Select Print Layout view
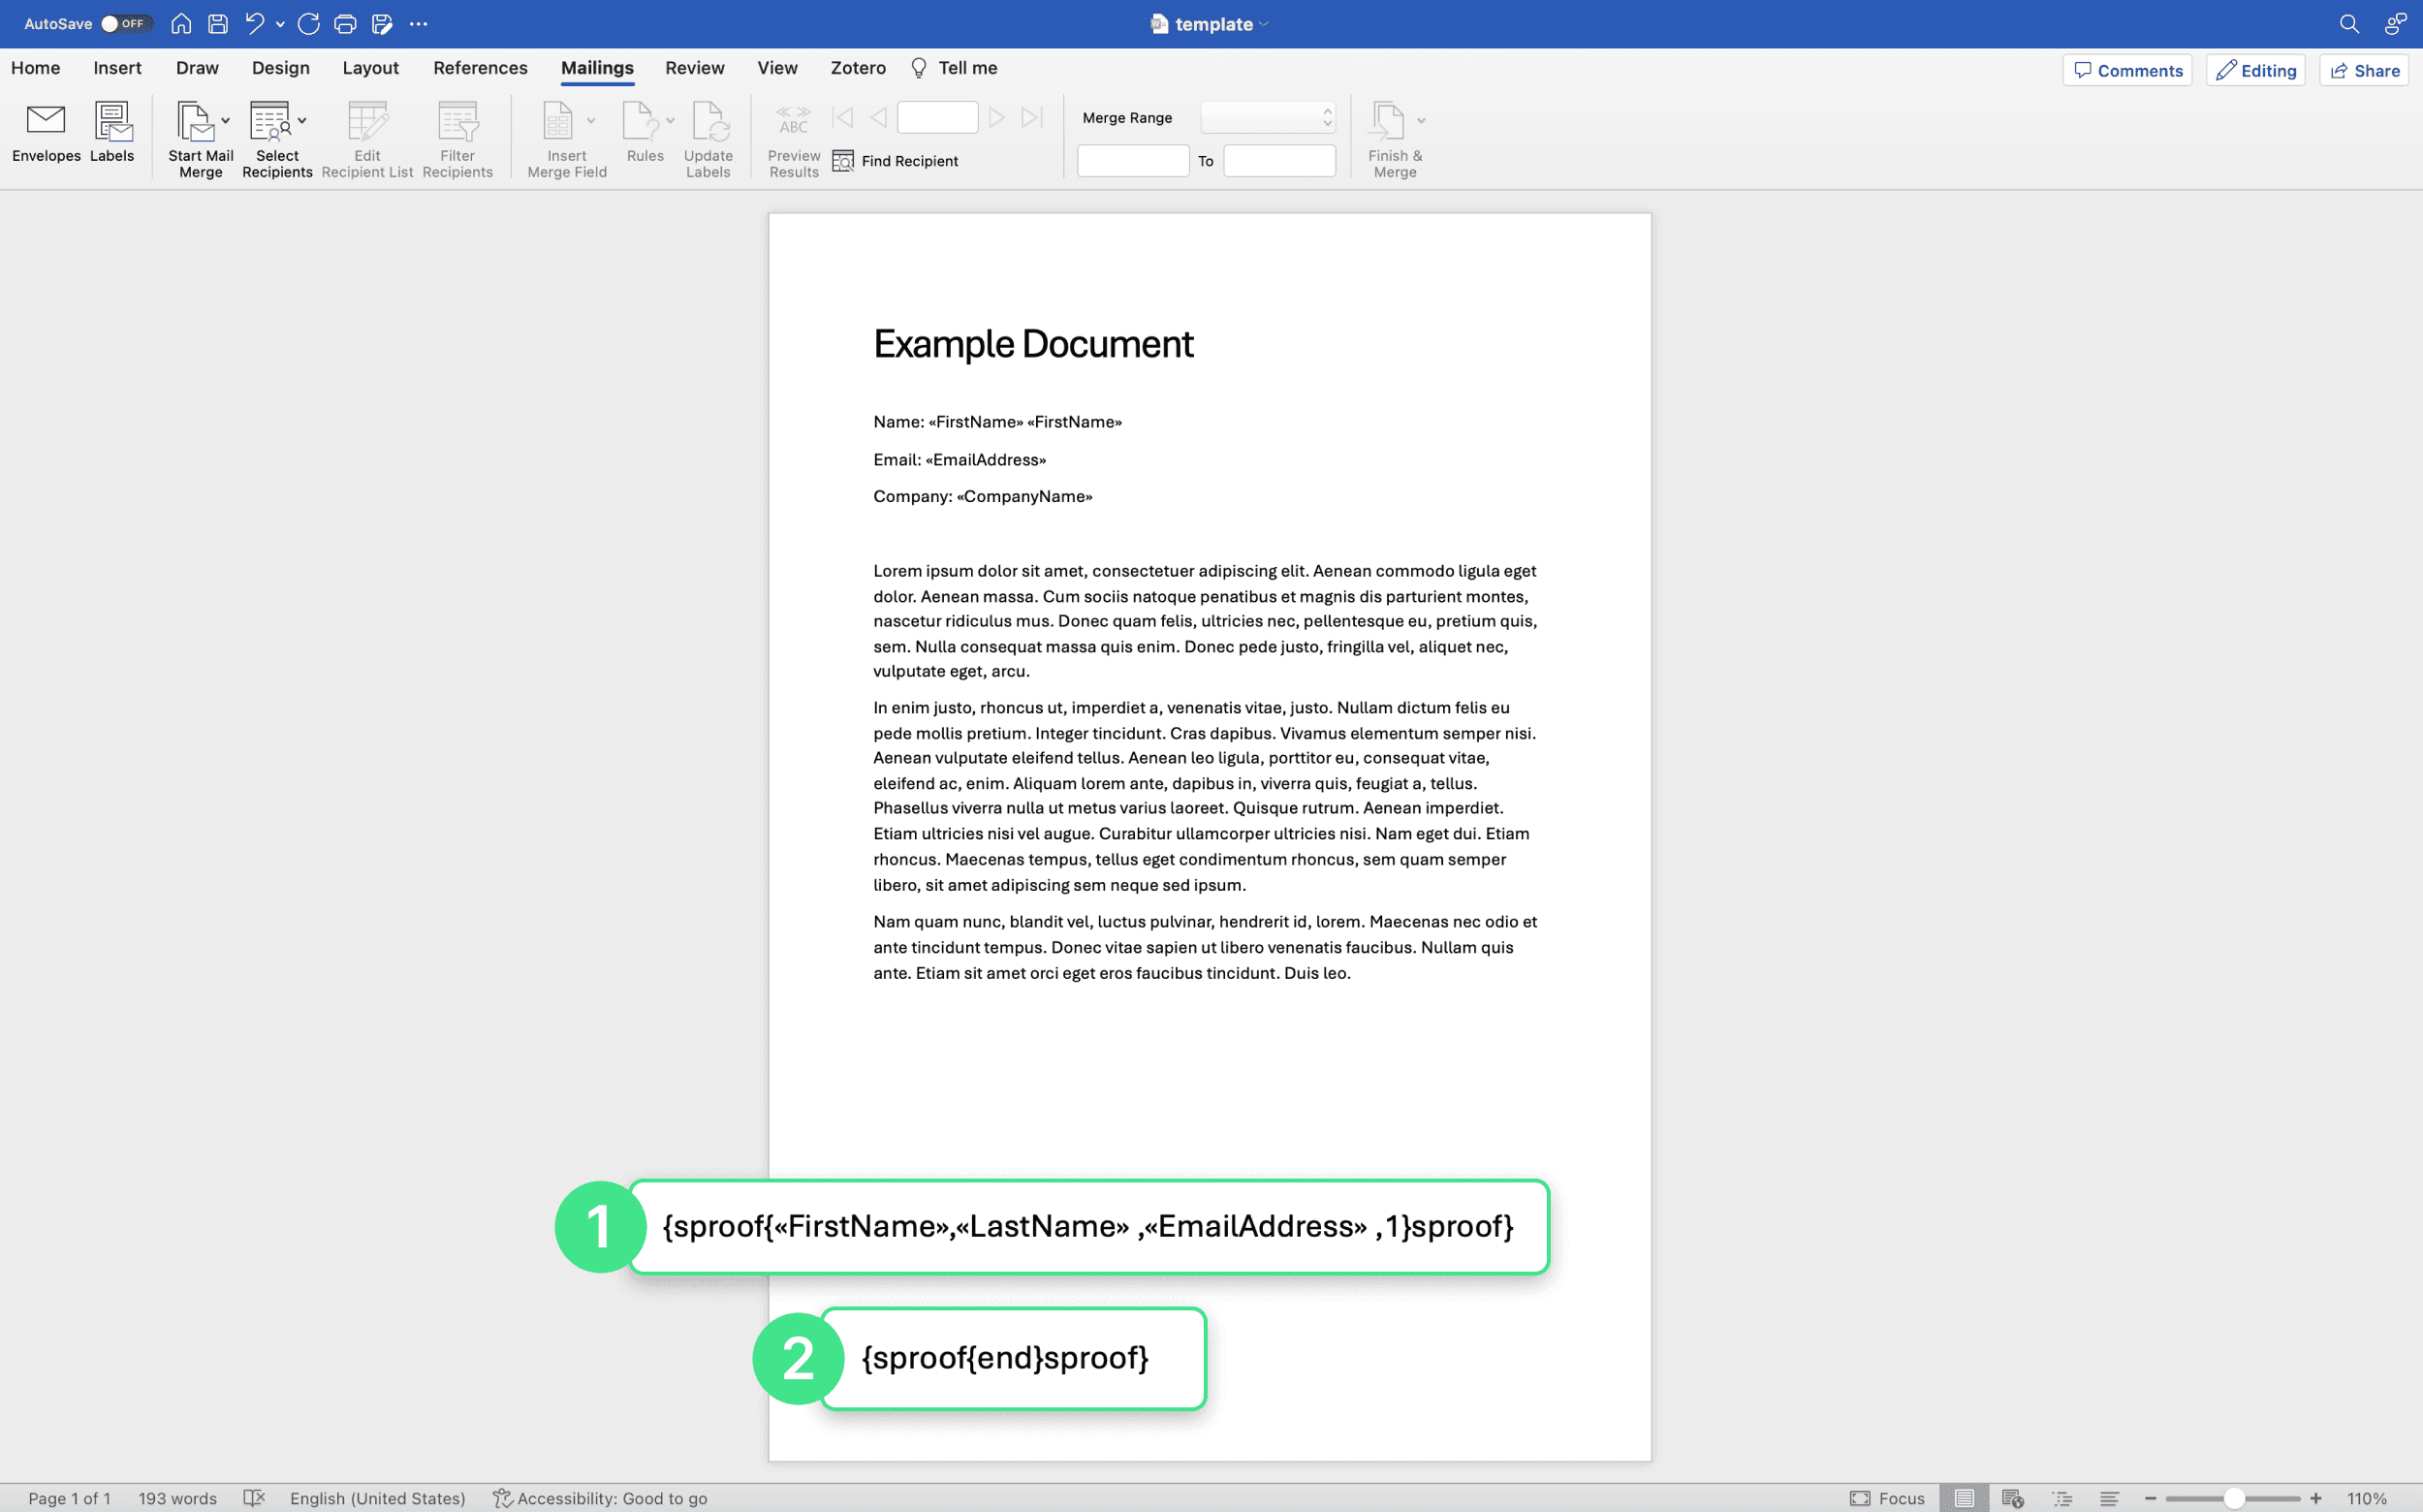The height and width of the screenshot is (1512, 2423). tap(1964, 1498)
